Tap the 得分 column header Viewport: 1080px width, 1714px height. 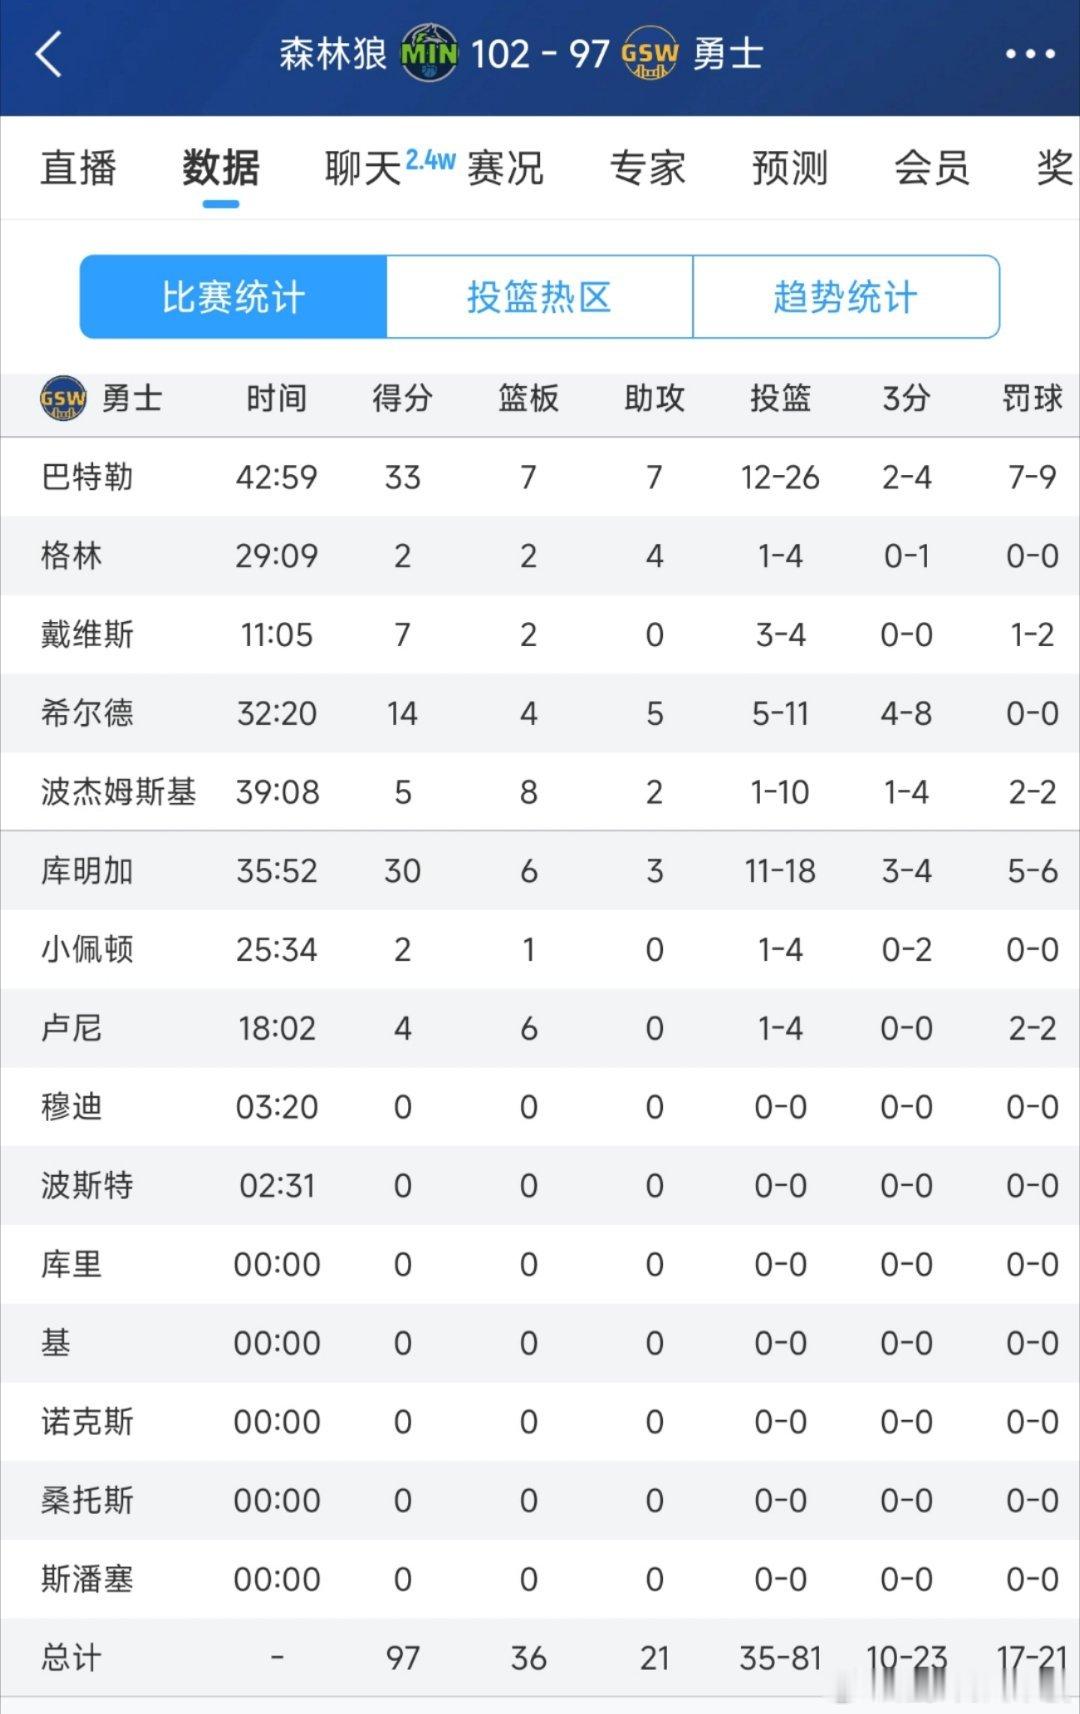coord(402,398)
